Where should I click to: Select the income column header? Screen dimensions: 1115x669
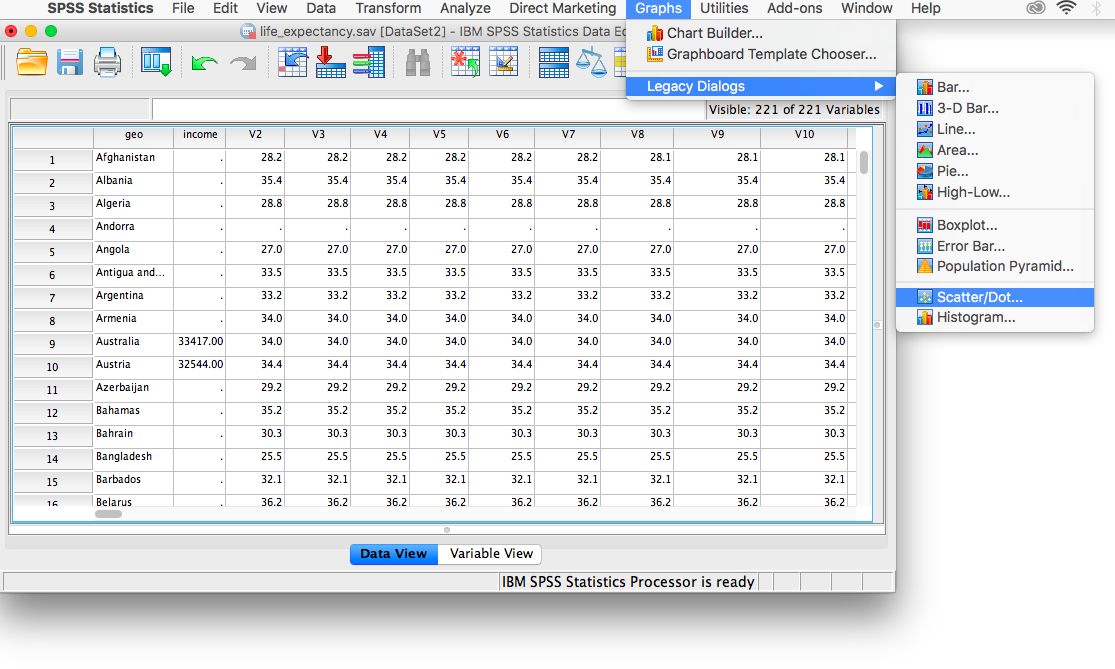click(200, 135)
